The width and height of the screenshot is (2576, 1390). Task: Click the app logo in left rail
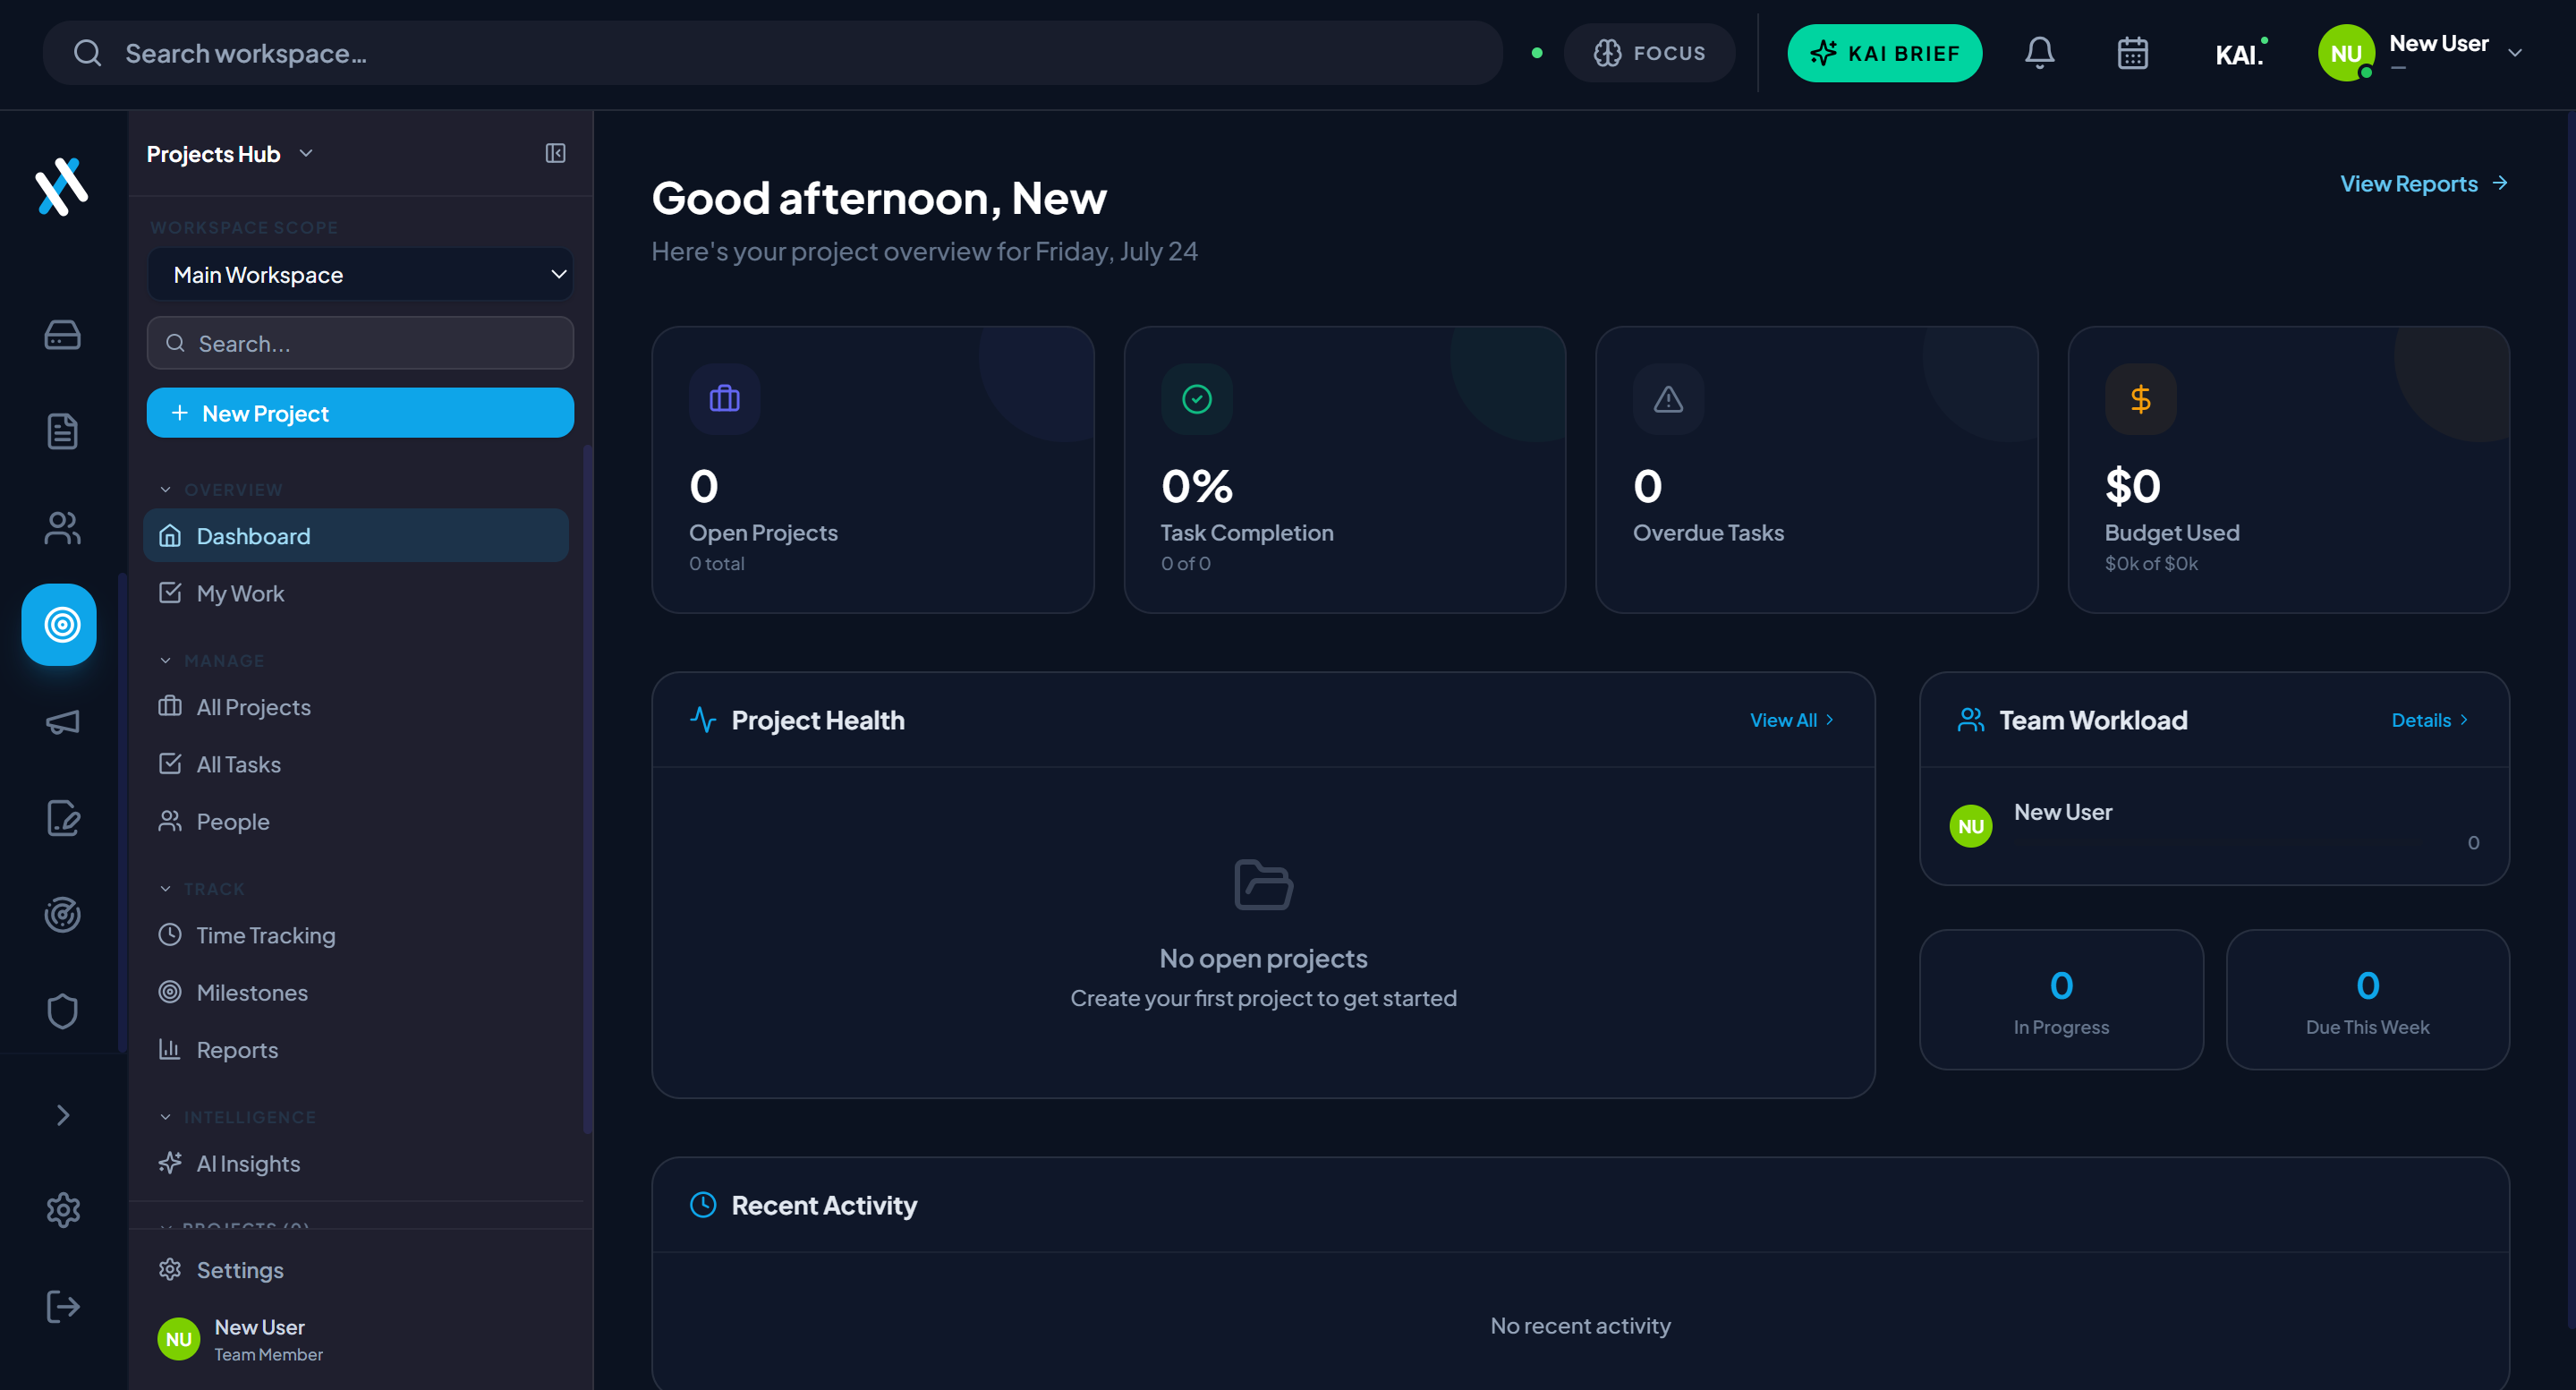click(x=62, y=186)
